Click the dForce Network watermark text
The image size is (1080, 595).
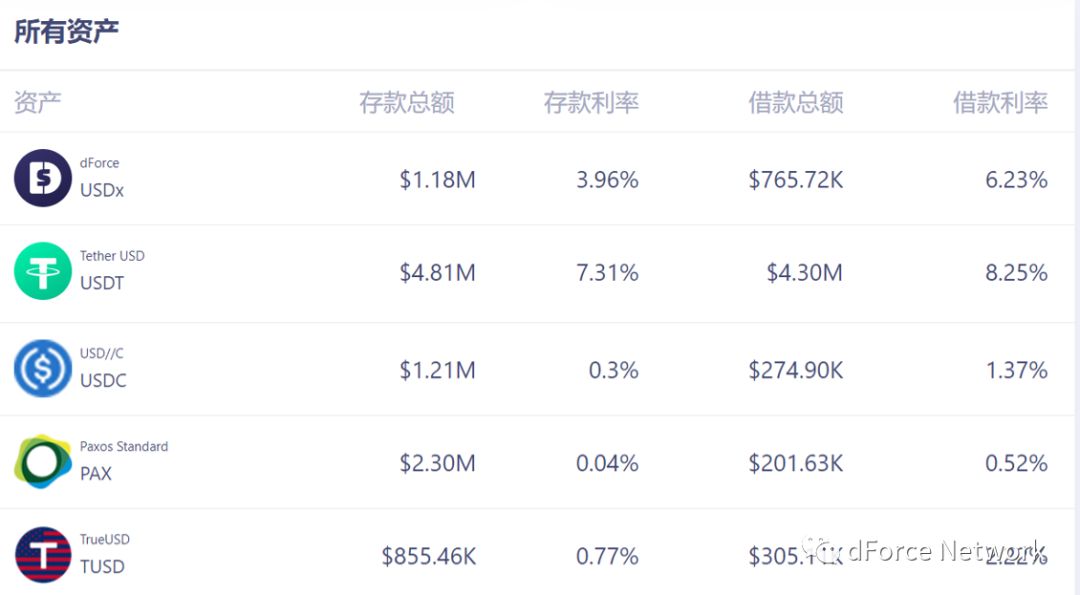point(930,549)
